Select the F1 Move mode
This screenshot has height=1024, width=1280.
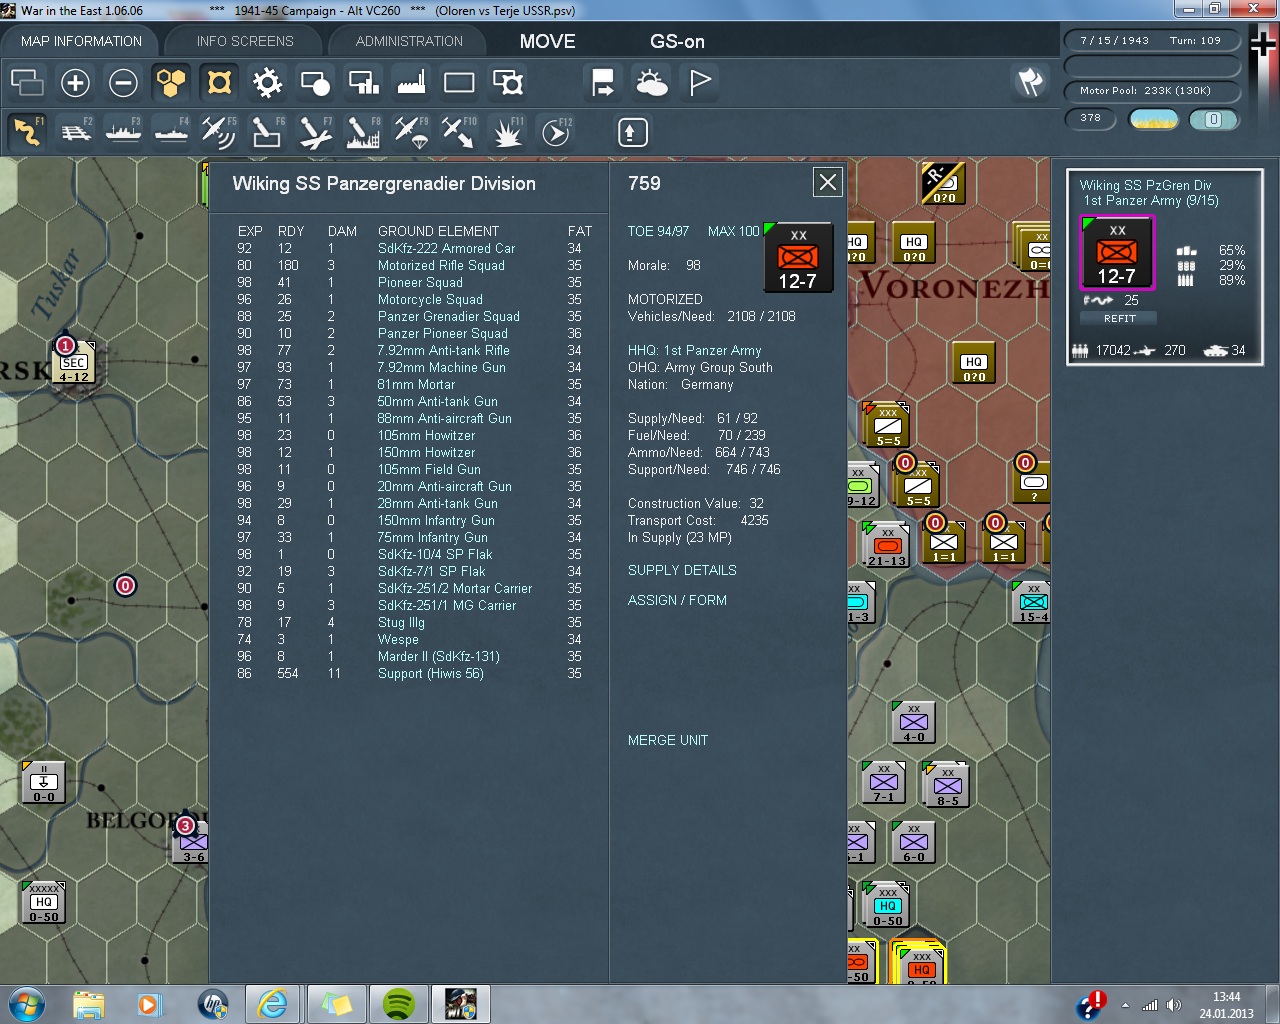click(x=28, y=131)
